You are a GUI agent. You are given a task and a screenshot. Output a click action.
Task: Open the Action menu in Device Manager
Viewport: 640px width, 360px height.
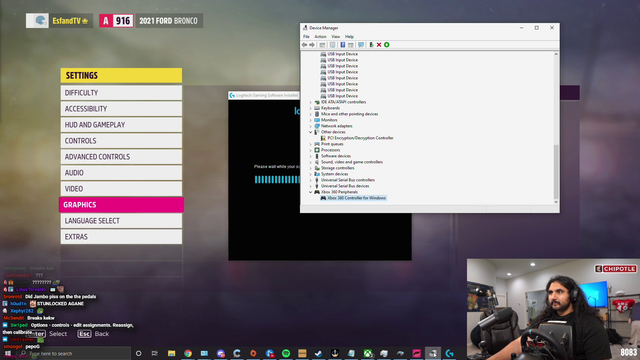coord(320,37)
